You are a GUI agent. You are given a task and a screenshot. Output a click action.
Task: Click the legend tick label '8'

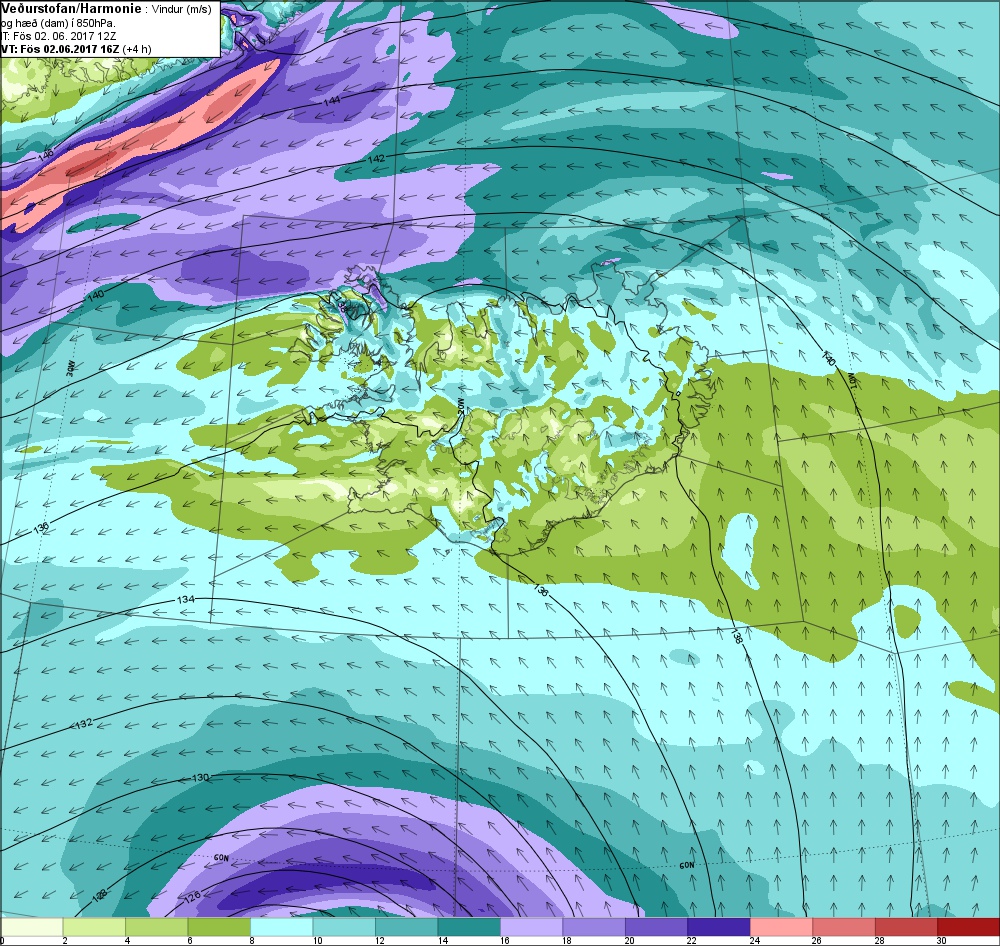pyautogui.click(x=252, y=941)
